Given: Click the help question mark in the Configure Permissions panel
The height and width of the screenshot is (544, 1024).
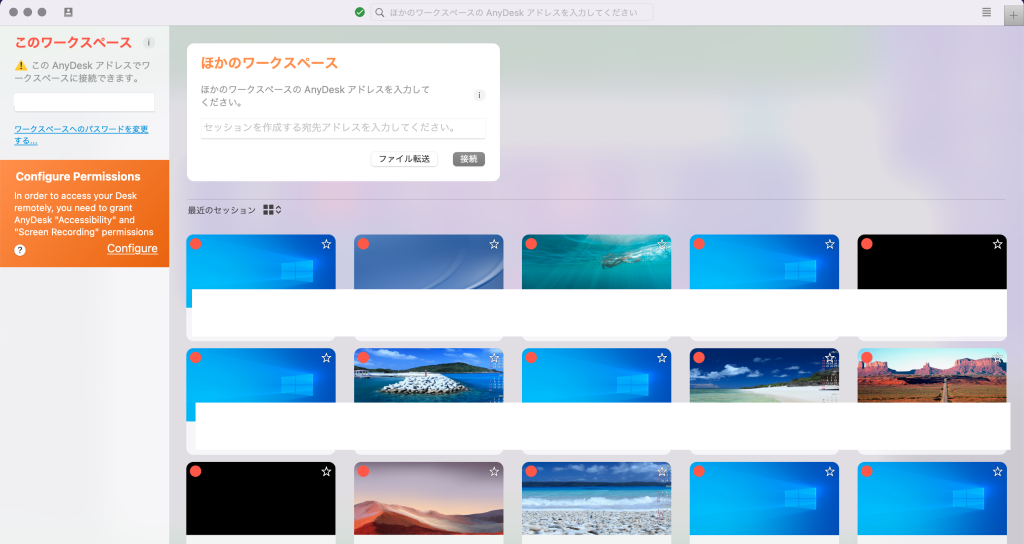Looking at the screenshot, I should [x=20, y=249].
